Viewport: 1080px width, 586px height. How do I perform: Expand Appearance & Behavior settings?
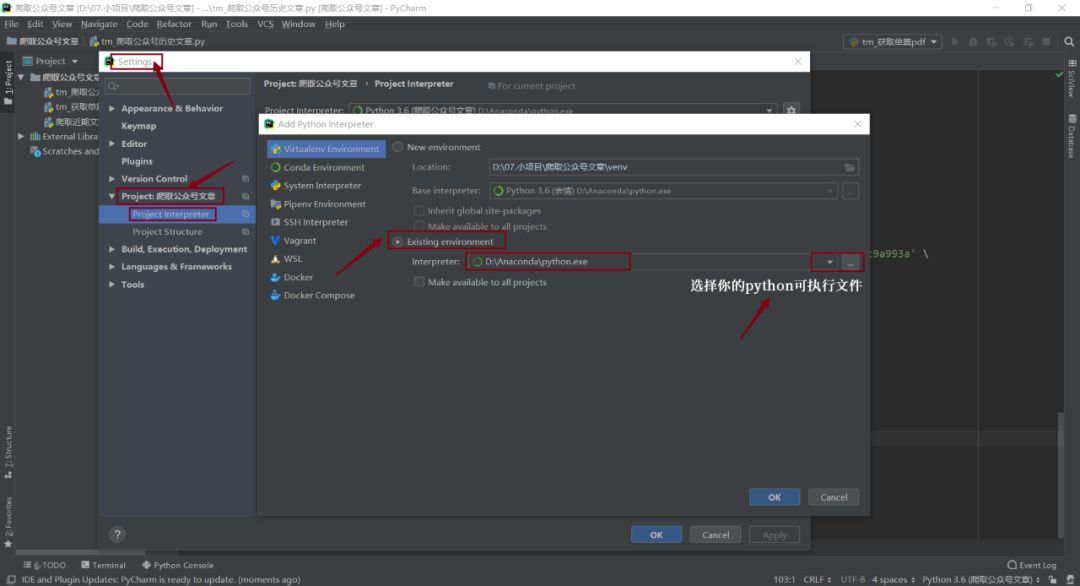112,109
